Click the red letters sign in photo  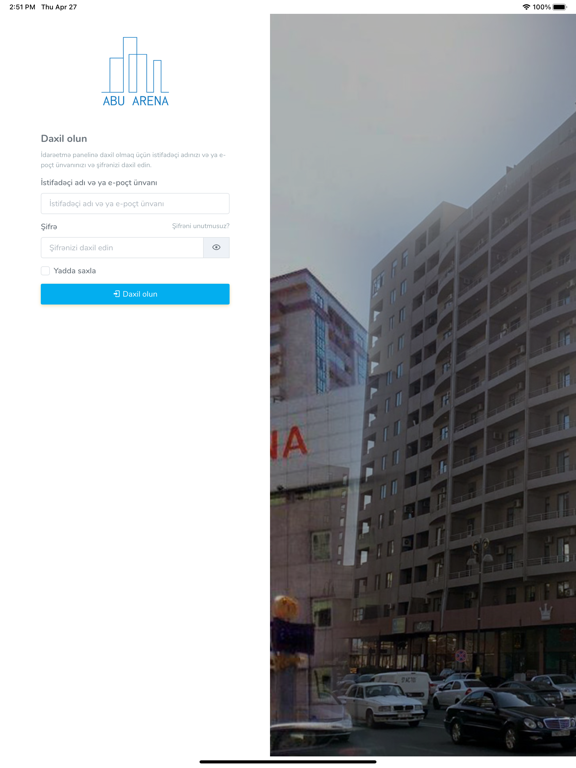click(289, 443)
